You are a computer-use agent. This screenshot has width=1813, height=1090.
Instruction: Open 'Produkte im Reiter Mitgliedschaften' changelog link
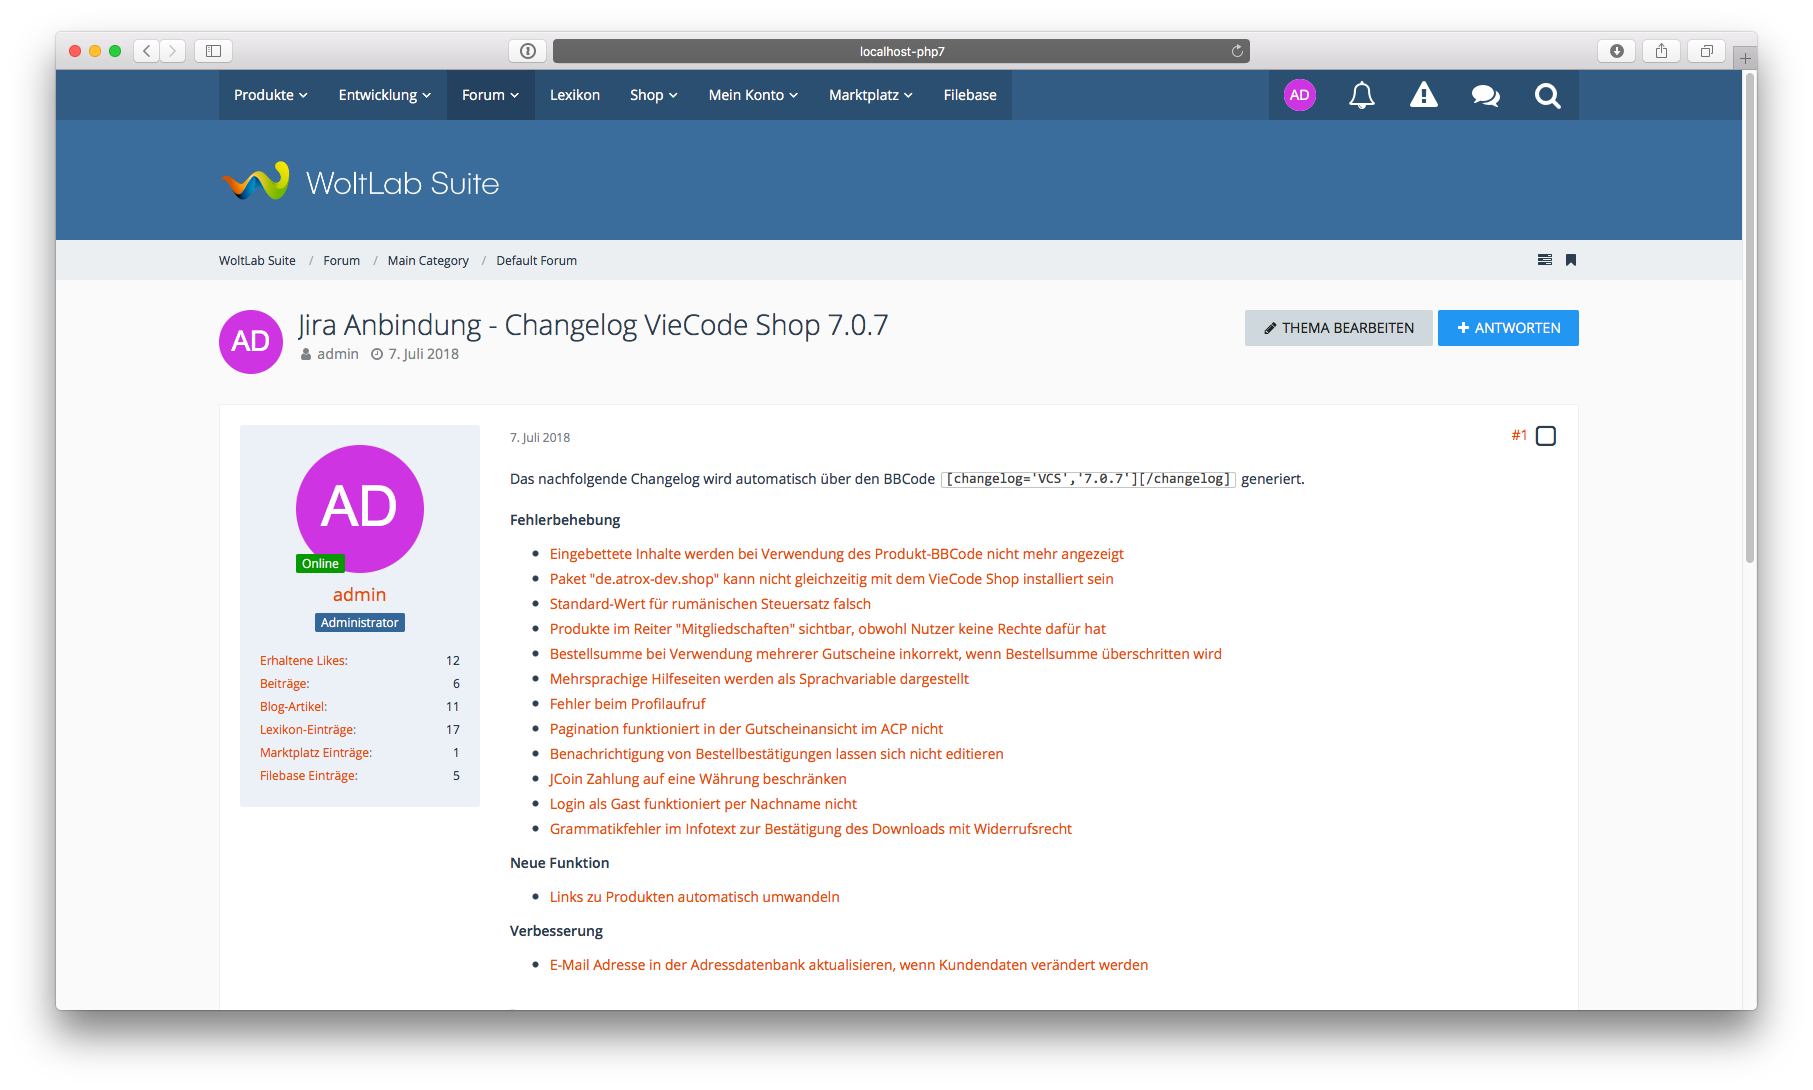tap(828, 629)
